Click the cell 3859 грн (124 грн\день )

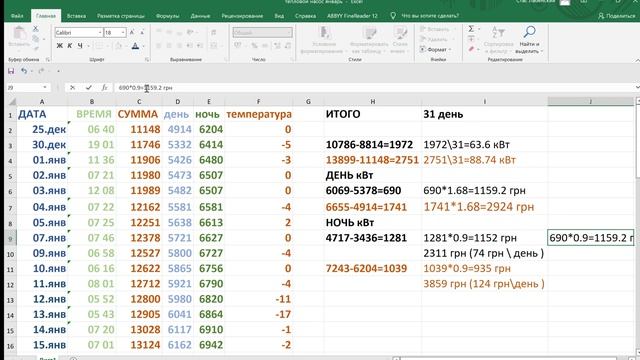484,284
